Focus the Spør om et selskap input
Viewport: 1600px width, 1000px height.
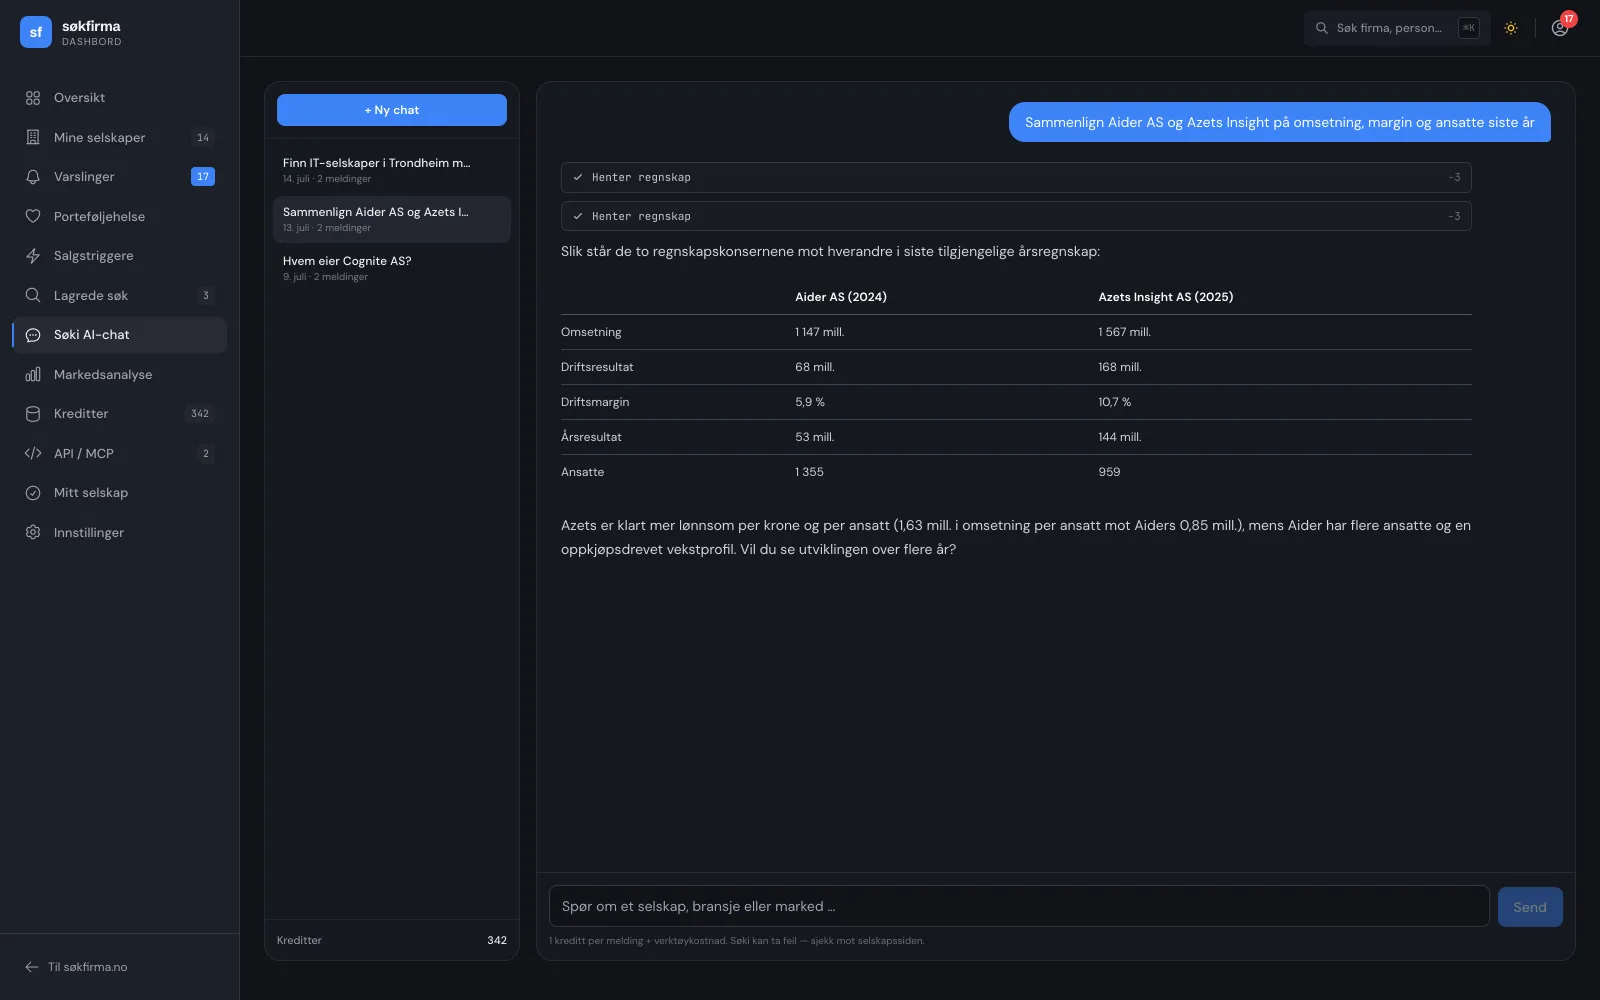(x=1019, y=906)
